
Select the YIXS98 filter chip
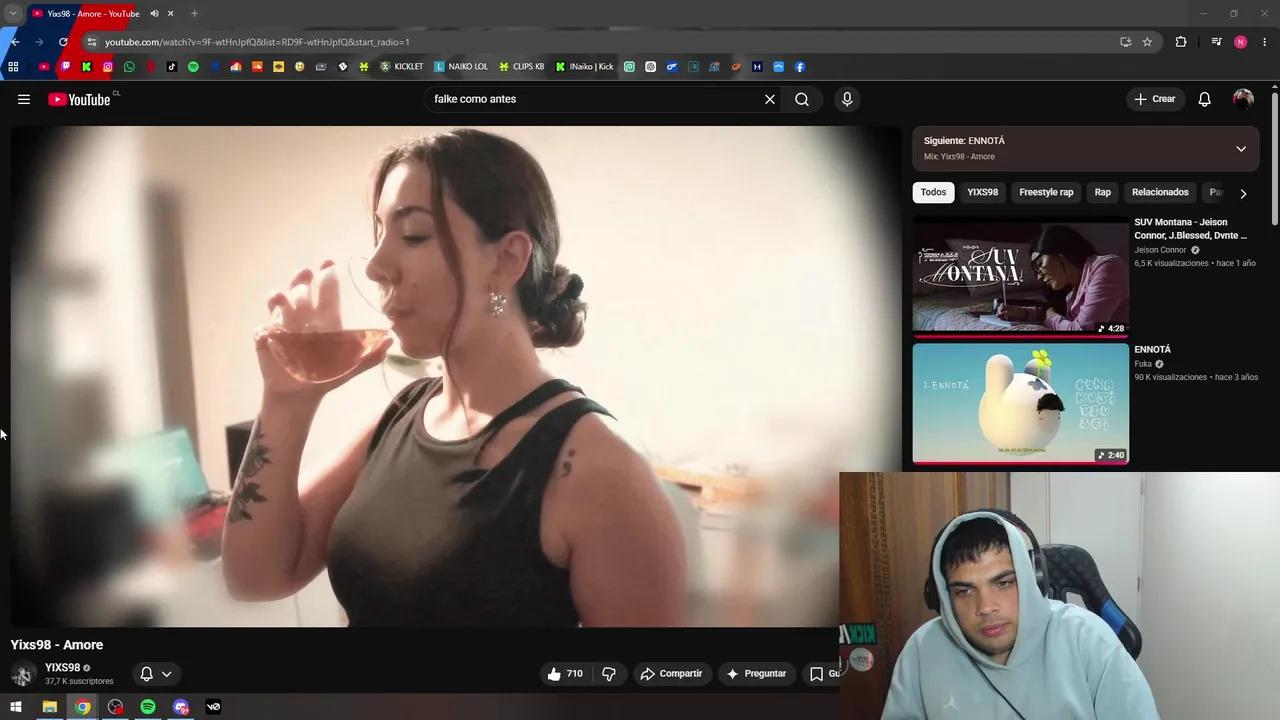point(982,192)
